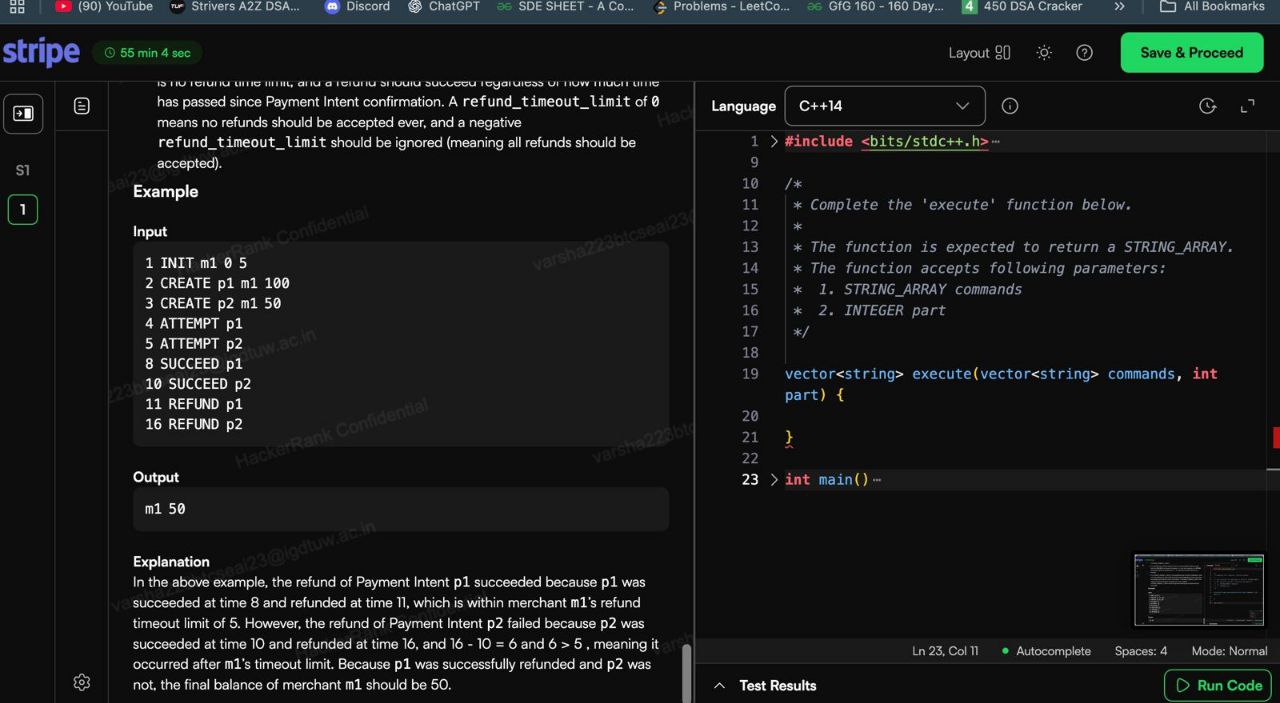Select question 1 in the sidebar
This screenshot has height=703, width=1280.
[23, 210]
